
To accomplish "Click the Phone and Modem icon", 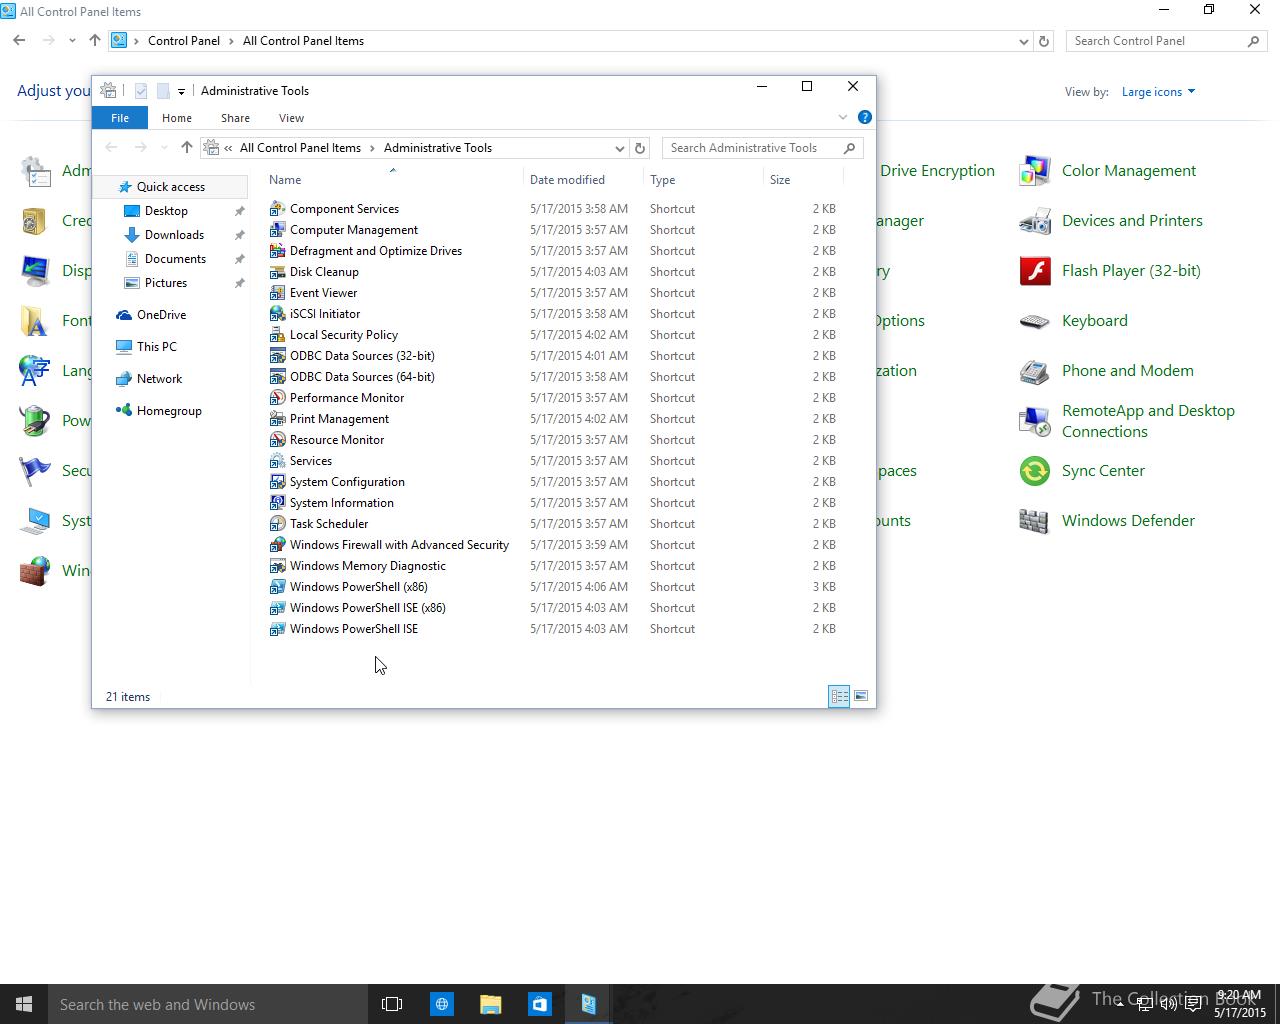I will [1035, 371].
